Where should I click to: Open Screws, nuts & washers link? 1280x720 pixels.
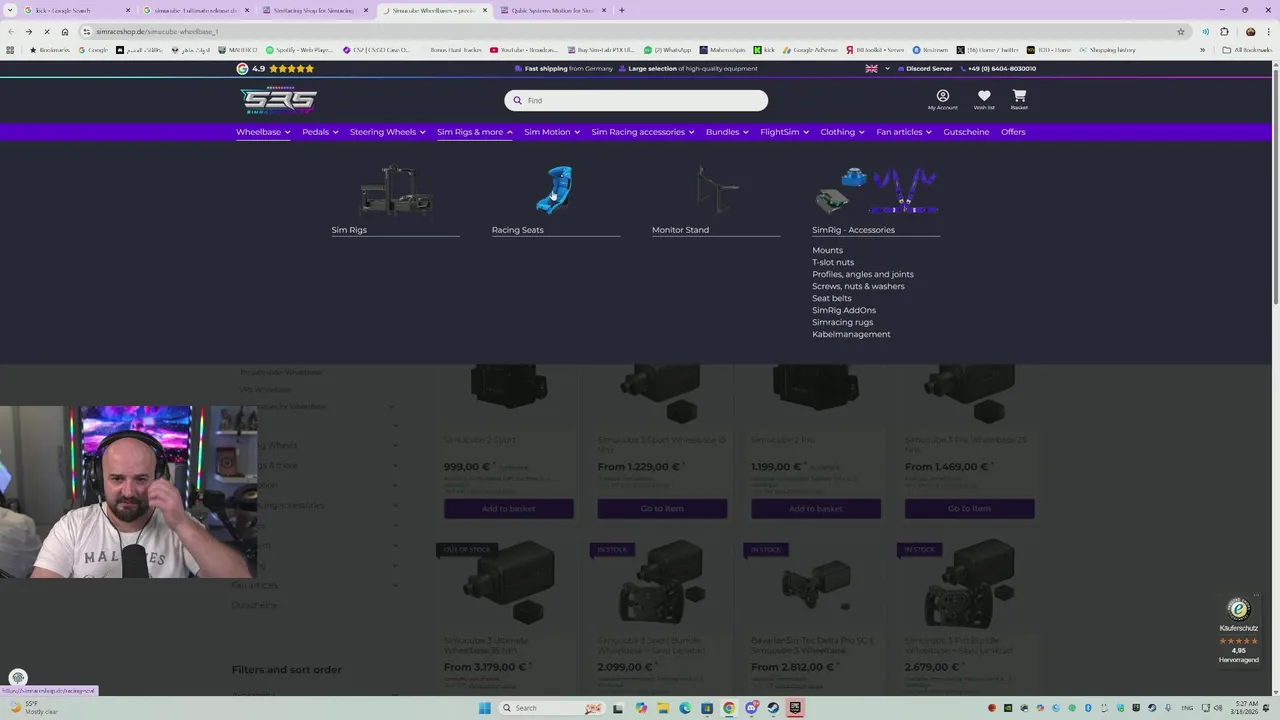[x=858, y=286]
